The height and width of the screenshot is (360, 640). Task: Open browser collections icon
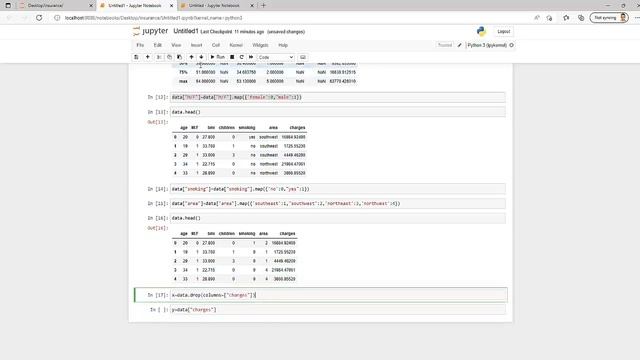click(581, 18)
